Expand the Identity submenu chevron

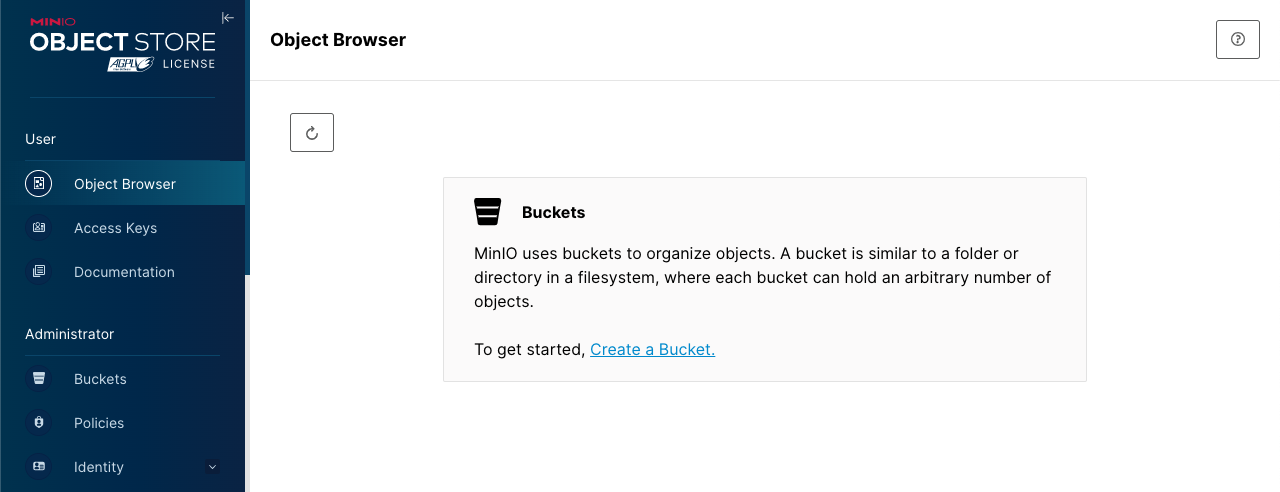212,467
